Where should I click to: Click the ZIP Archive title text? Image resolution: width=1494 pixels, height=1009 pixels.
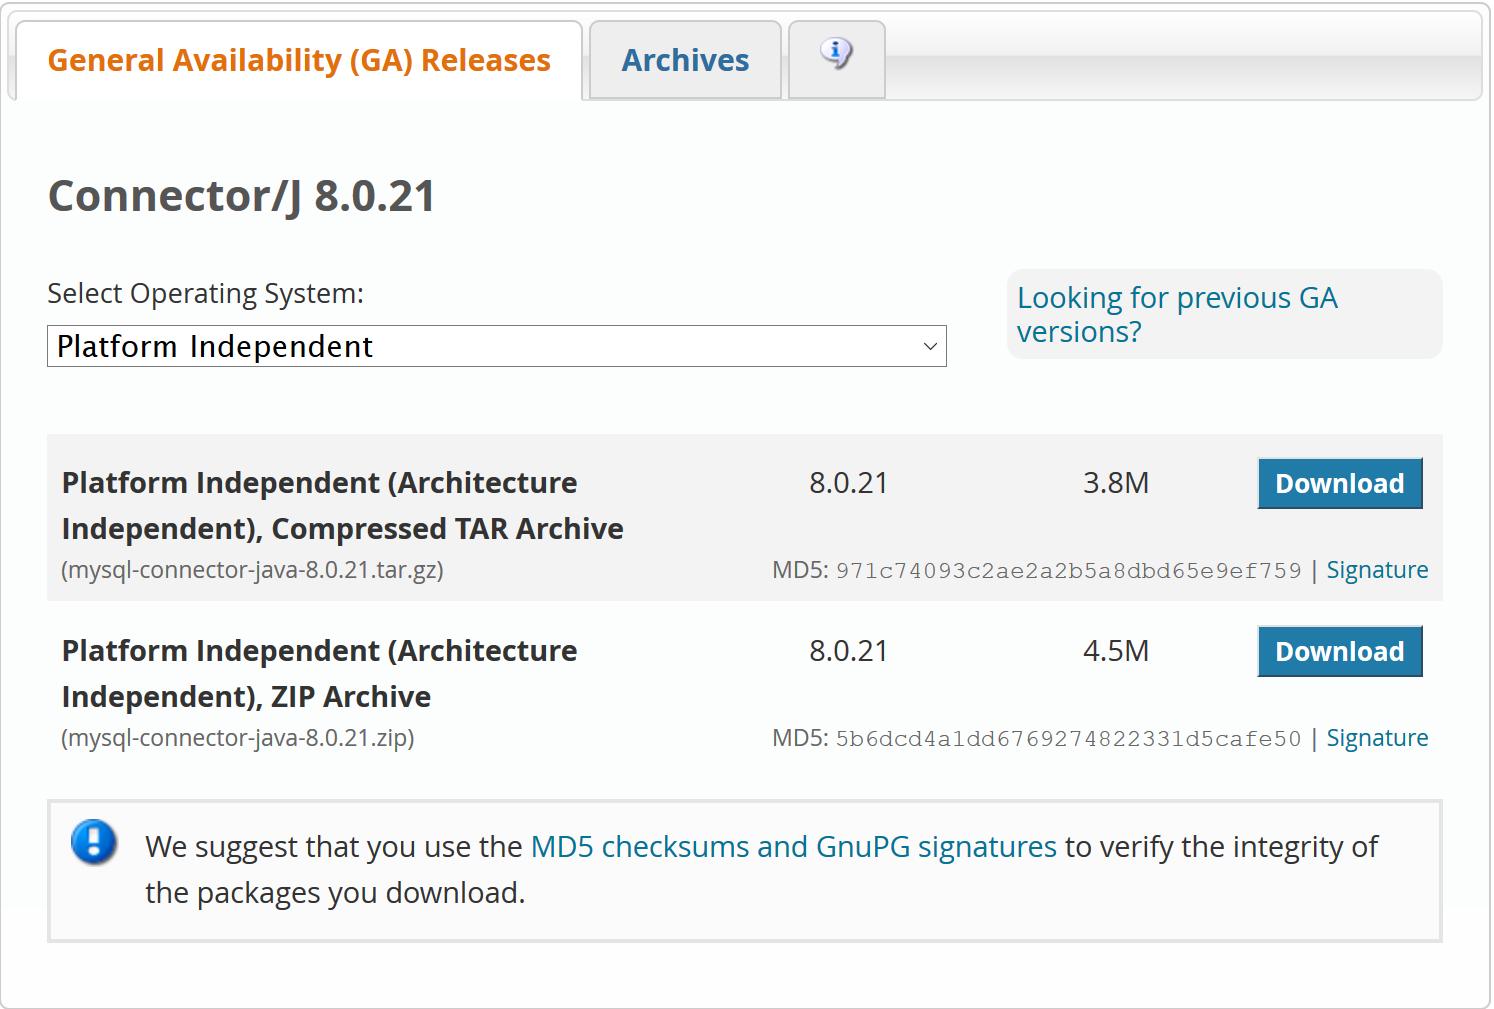click(x=319, y=673)
